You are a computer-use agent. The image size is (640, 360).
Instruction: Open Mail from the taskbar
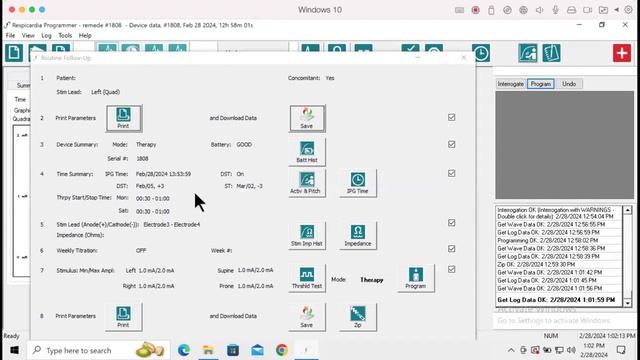(x=257, y=350)
